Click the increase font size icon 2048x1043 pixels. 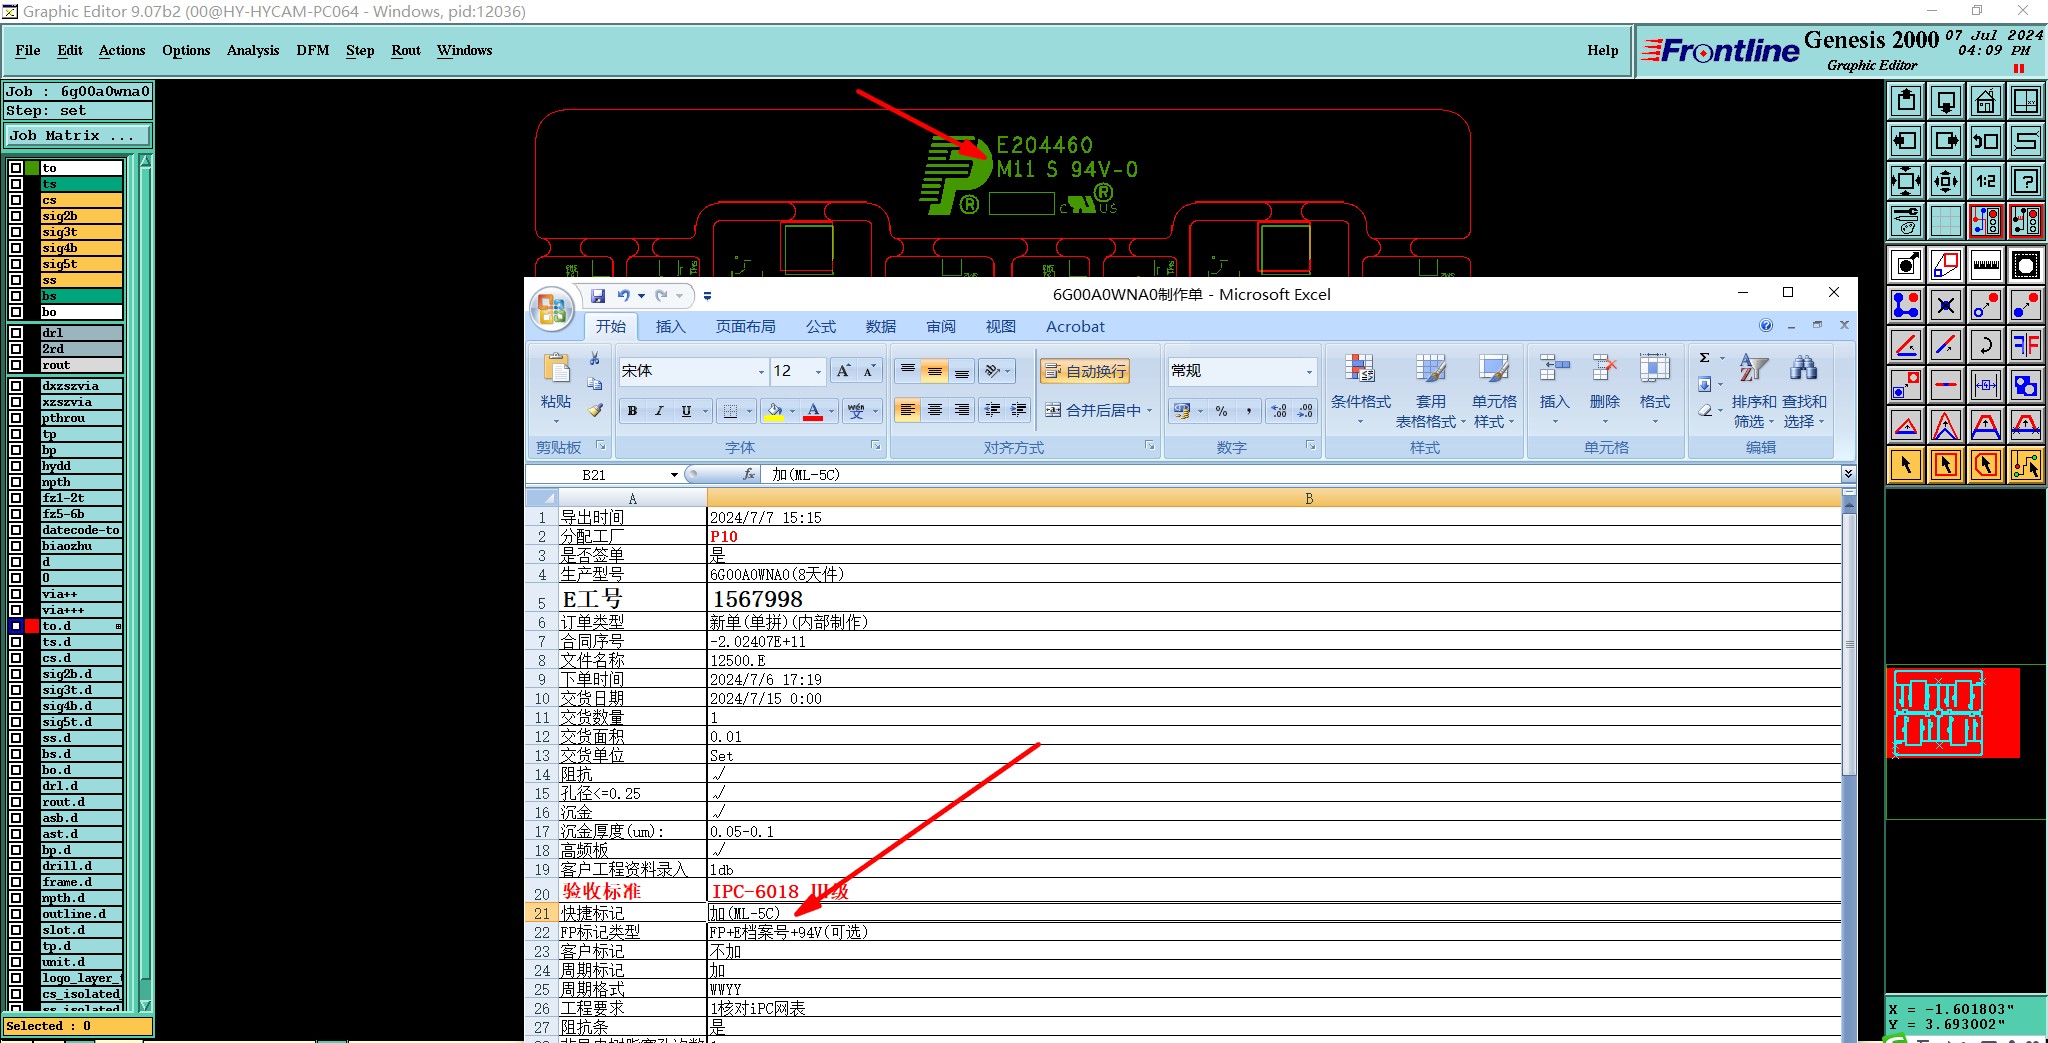click(844, 371)
